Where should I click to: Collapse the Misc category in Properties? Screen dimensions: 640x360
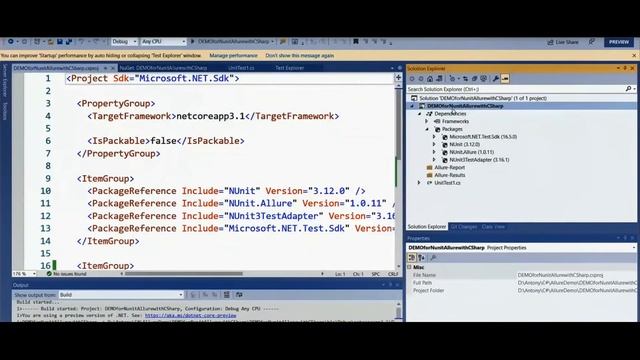click(x=409, y=267)
